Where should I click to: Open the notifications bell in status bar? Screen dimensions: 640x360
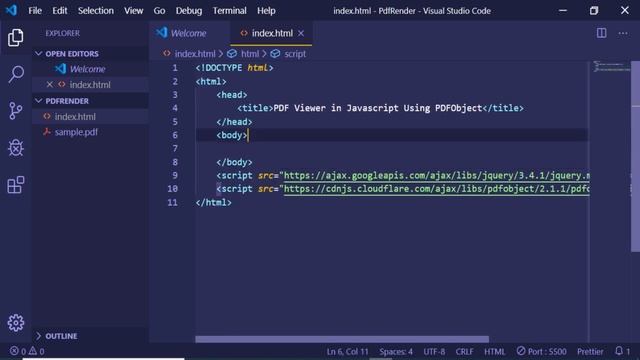tap(619, 351)
